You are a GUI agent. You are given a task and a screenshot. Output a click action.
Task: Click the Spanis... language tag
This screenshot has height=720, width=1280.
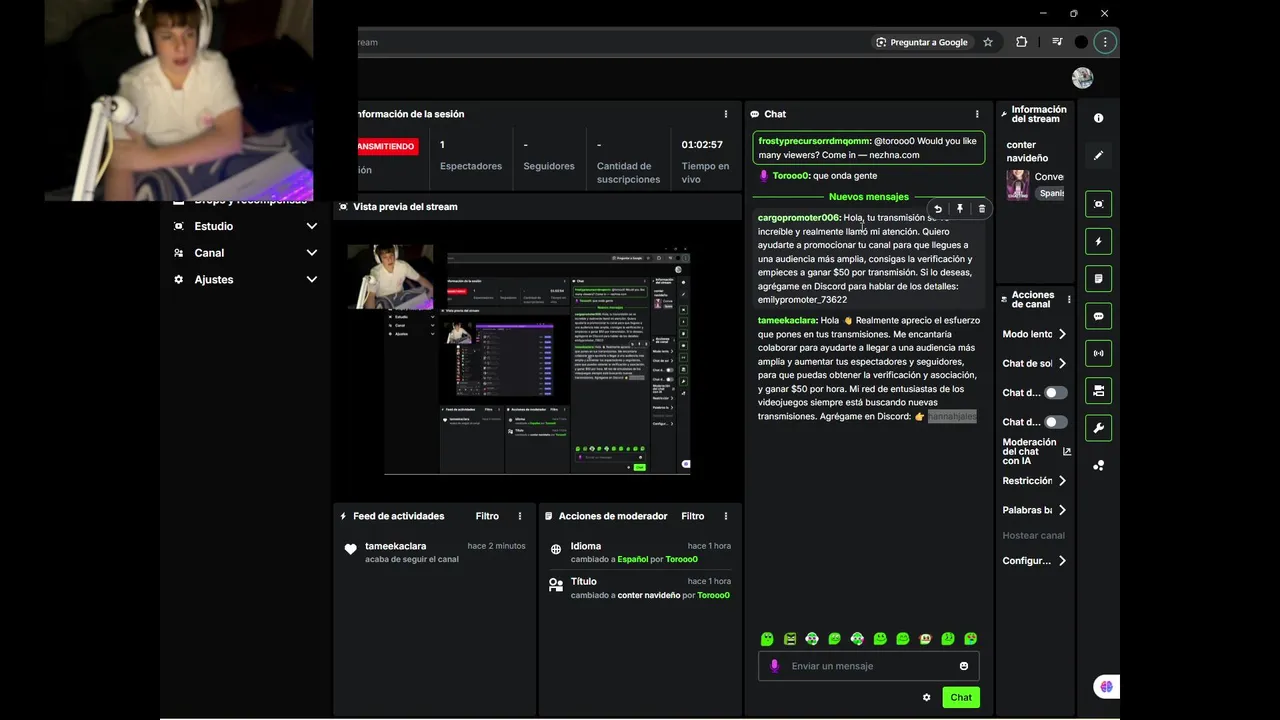(x=1051, y=193)
